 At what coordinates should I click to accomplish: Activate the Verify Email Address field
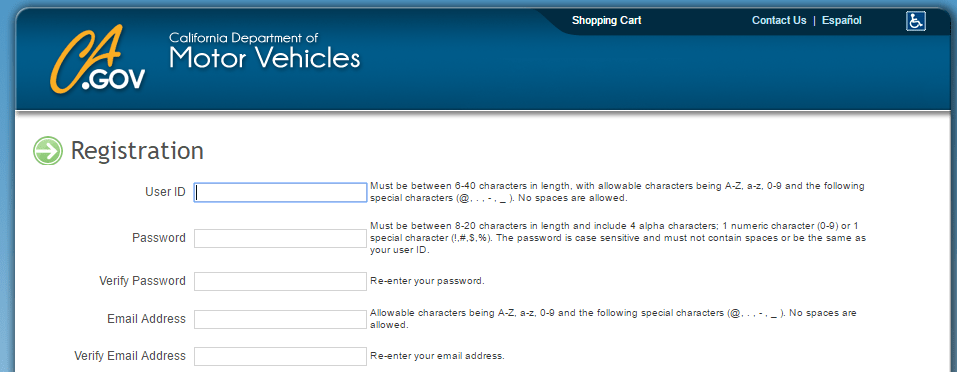point(281,356)
